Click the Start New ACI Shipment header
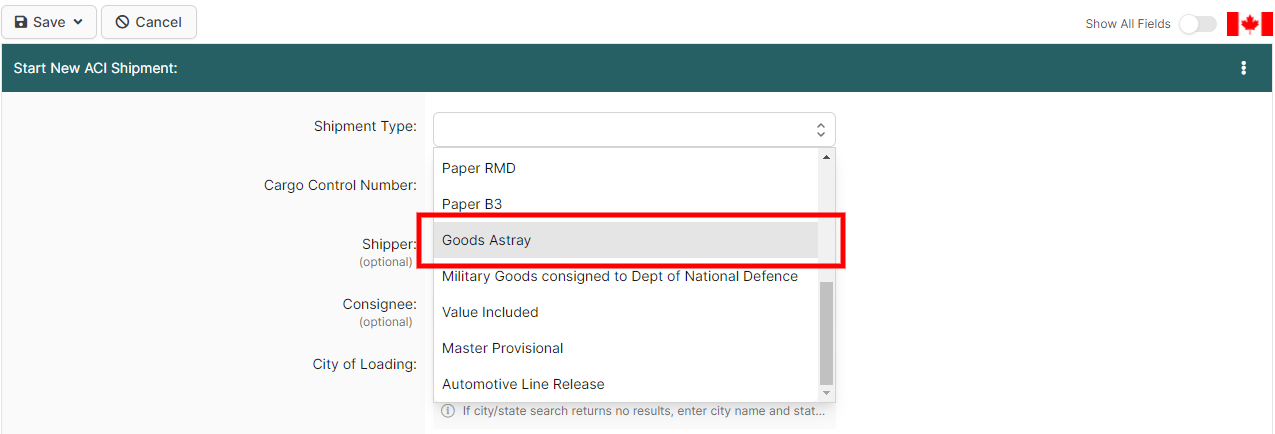The height and width of the screenshot is (434, 1275). click(95, 68)
